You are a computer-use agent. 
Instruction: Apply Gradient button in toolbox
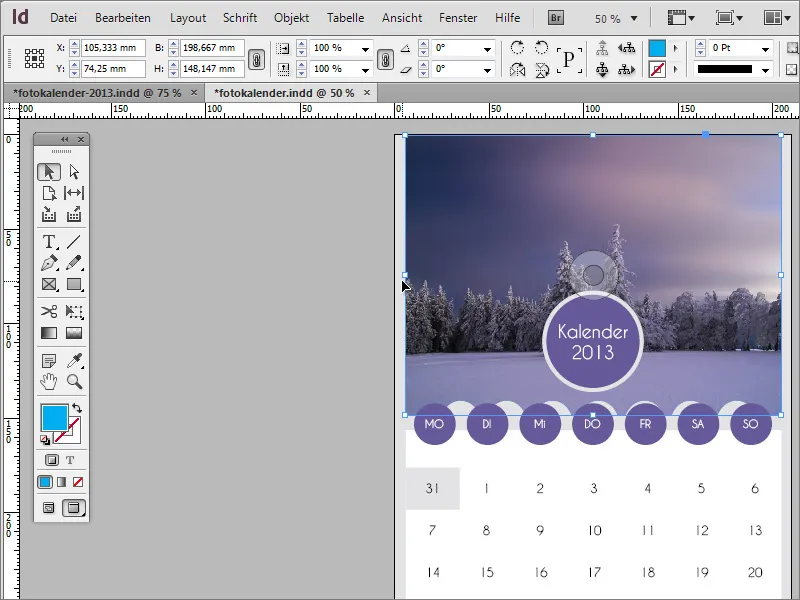[61, 482]
